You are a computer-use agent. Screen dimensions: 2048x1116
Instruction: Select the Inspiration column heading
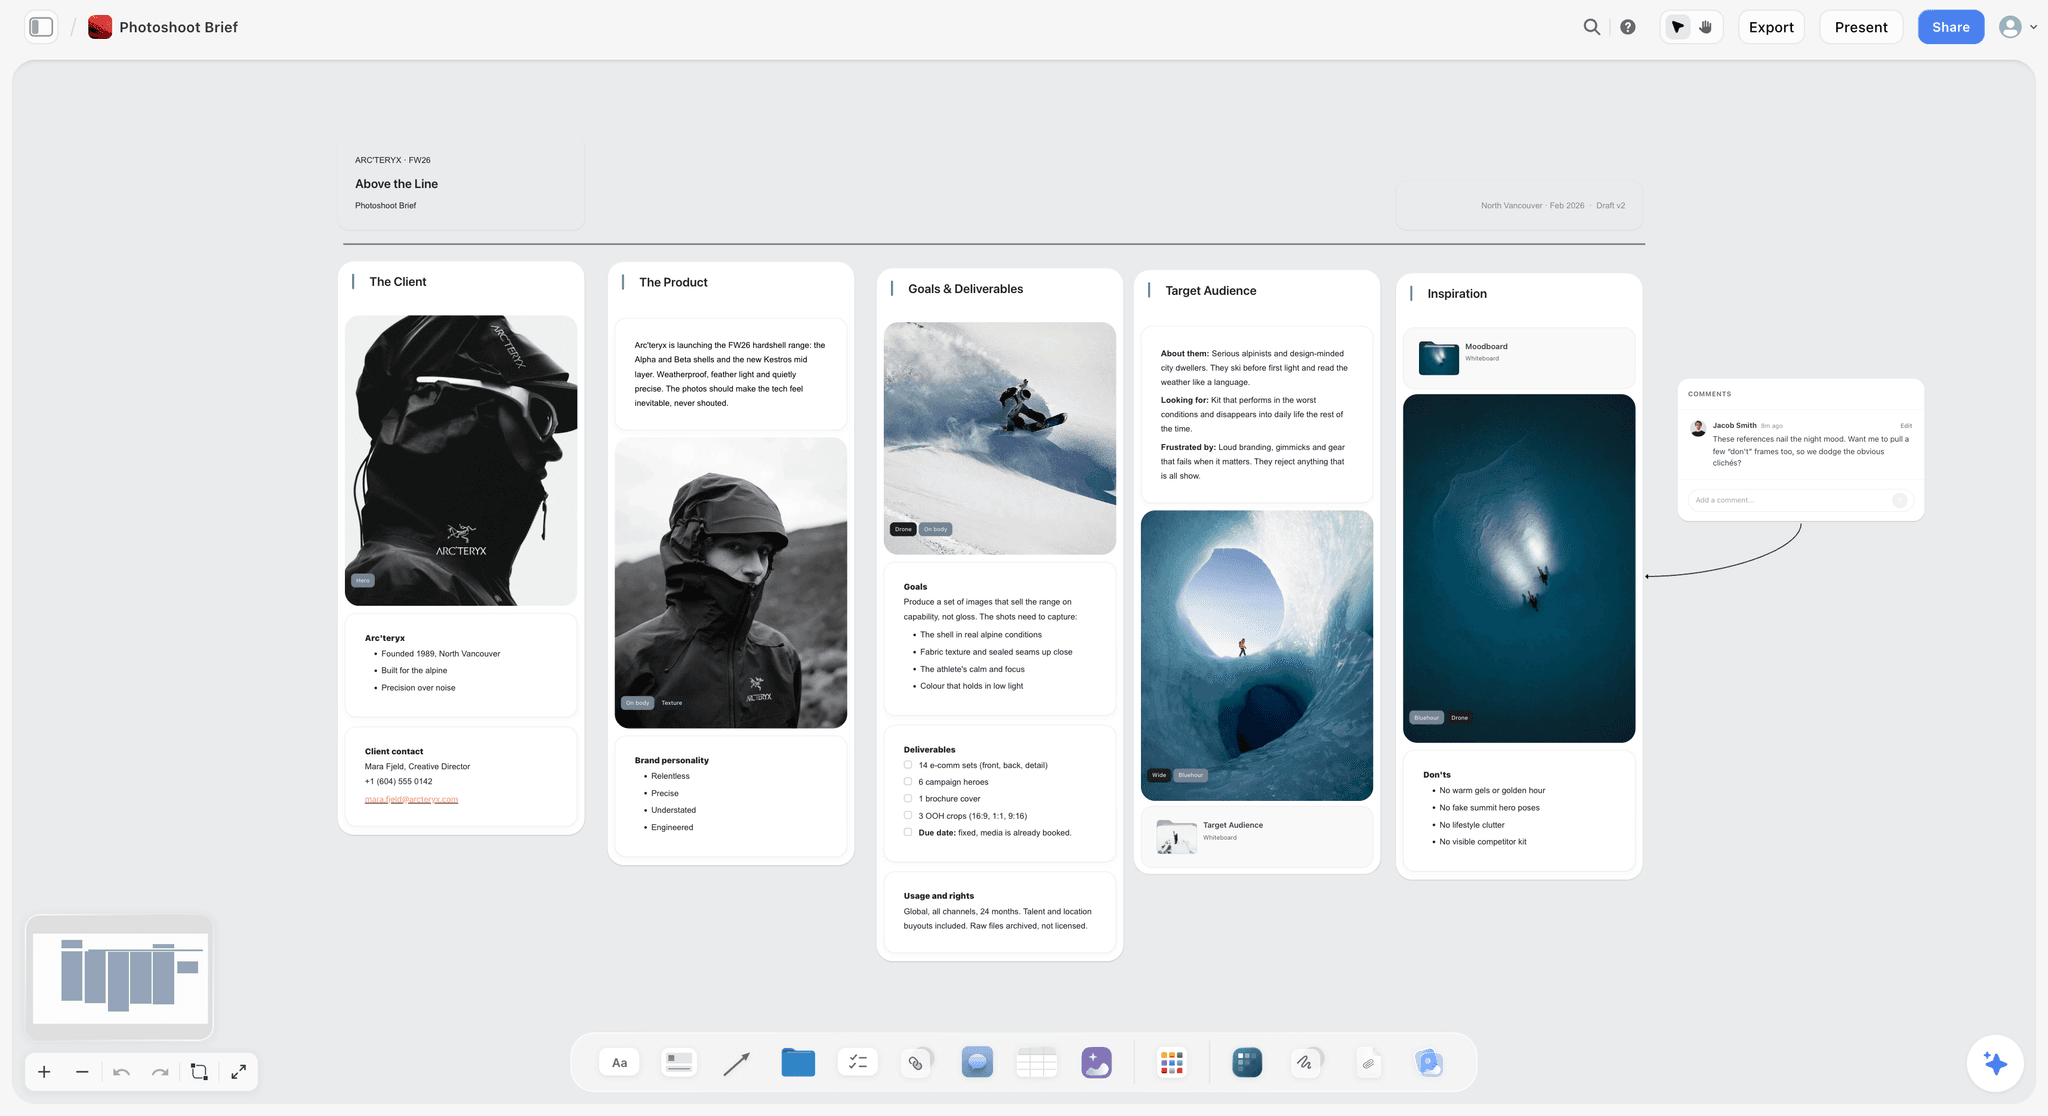coord(1457,294)
